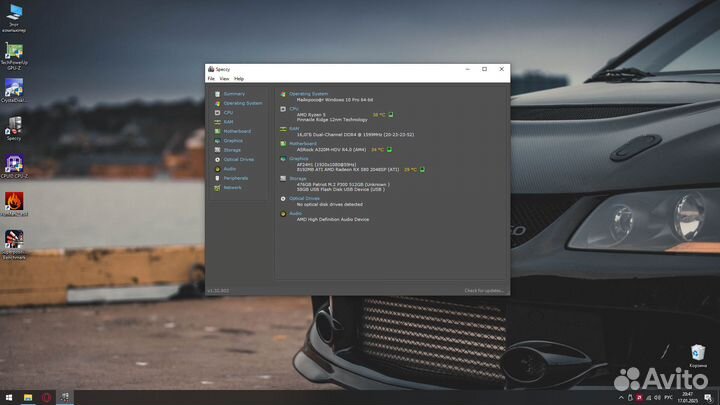Viewport: 720px width, 405px height.
Task: Click the Windows Start button
Action: tap(9, 397)
